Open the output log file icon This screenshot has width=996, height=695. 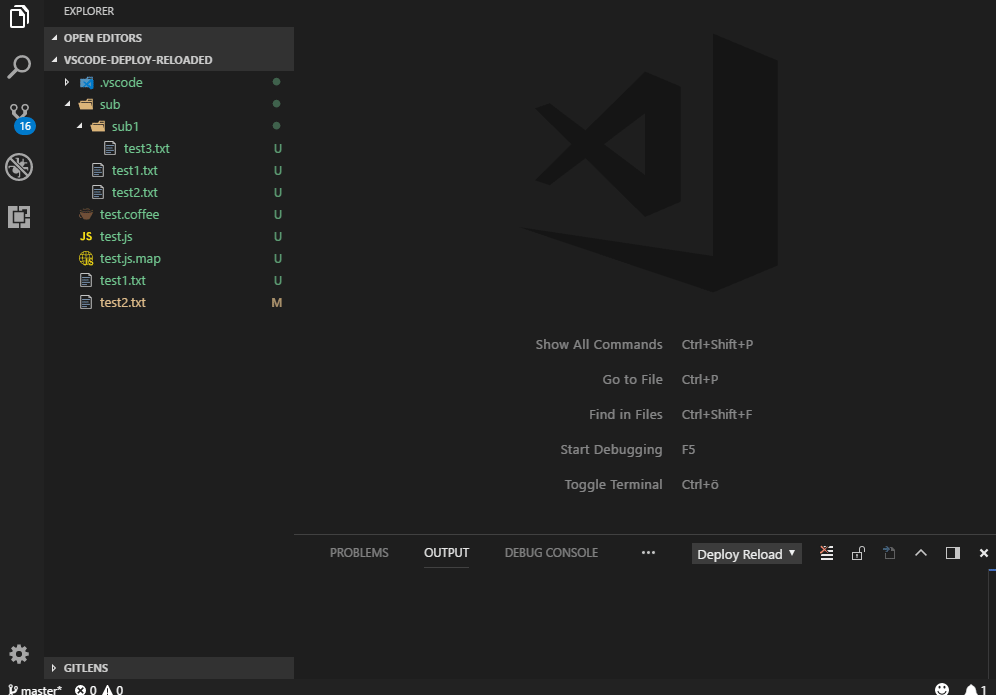coord(889,553)
